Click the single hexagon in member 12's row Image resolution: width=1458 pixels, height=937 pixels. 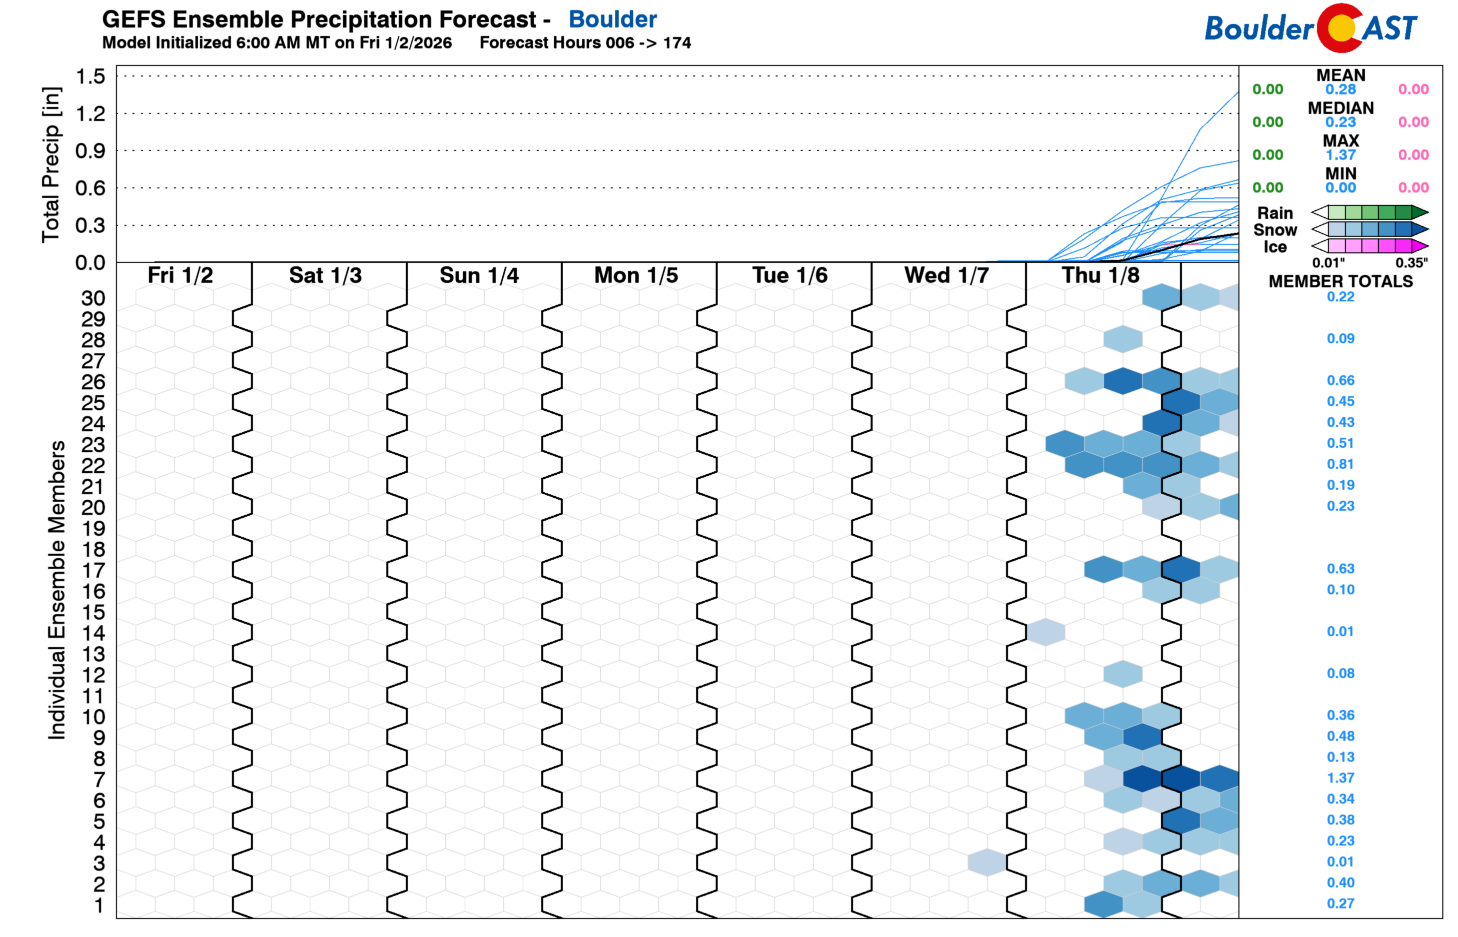point(1123,674)
